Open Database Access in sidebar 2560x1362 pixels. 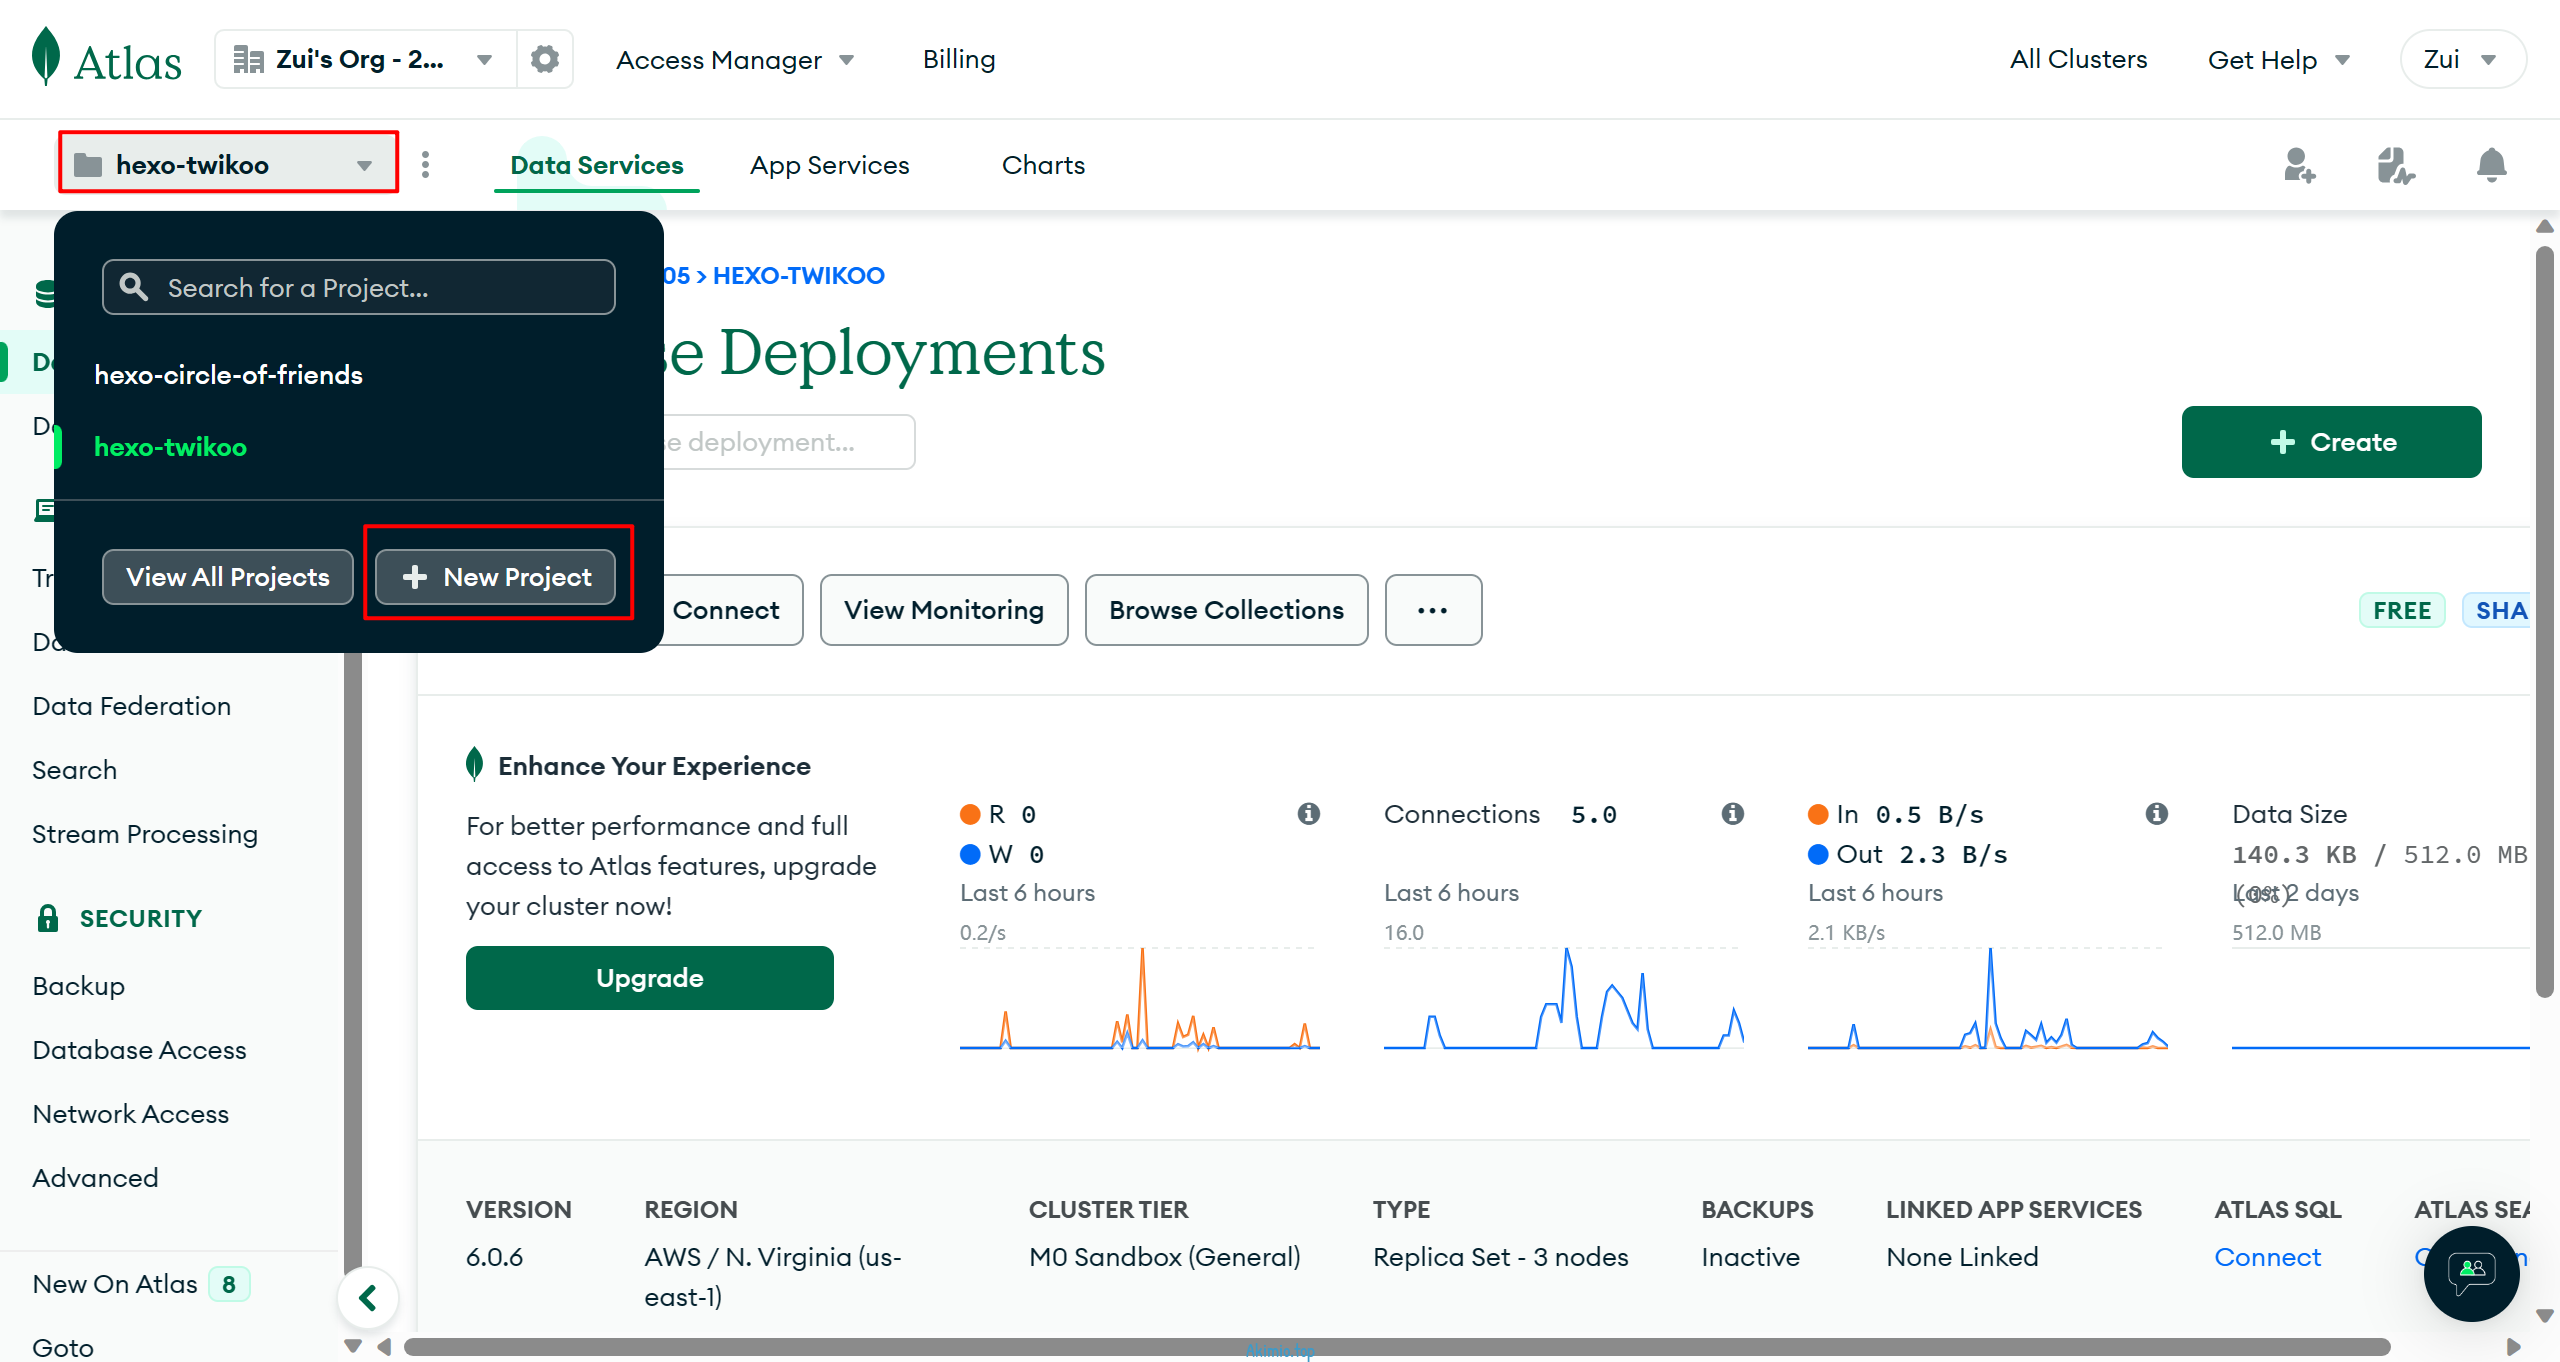pos(139,1050)
